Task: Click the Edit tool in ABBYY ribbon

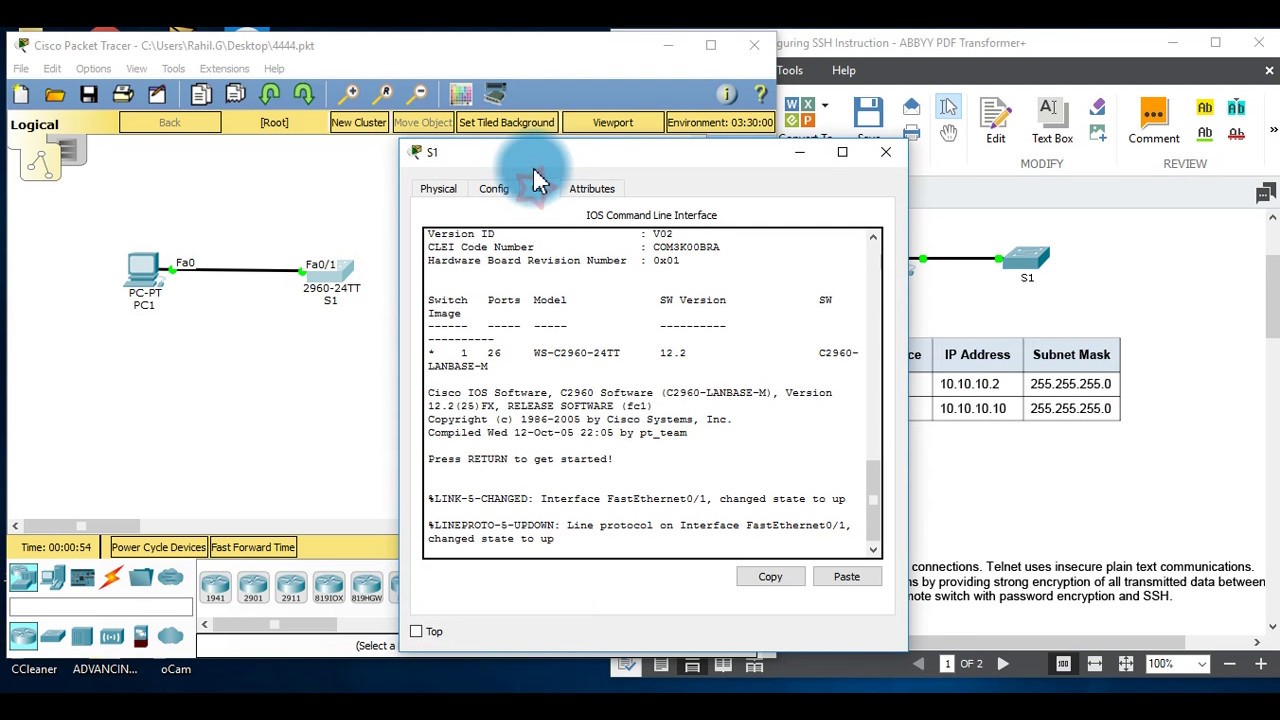Action: [996, 122]
